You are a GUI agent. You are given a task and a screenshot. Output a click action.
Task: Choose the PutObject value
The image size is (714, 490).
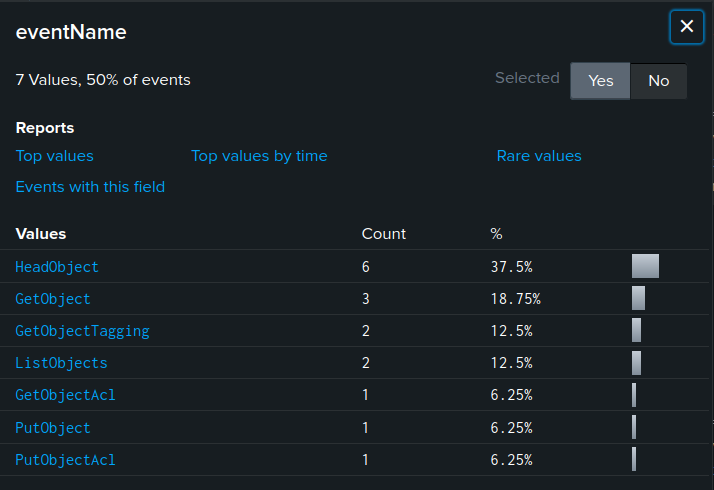click(x=53, y=428)
